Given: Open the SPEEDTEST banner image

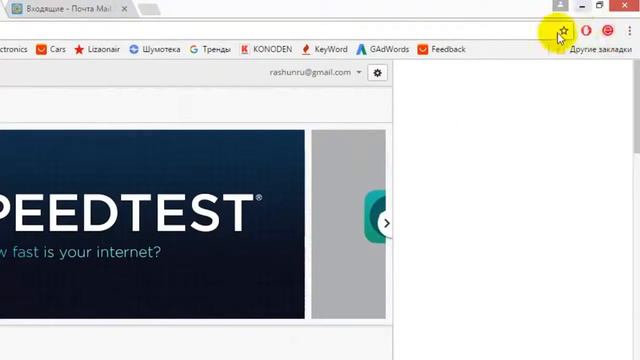Looking at the screenshot, I should coord(152,224).
